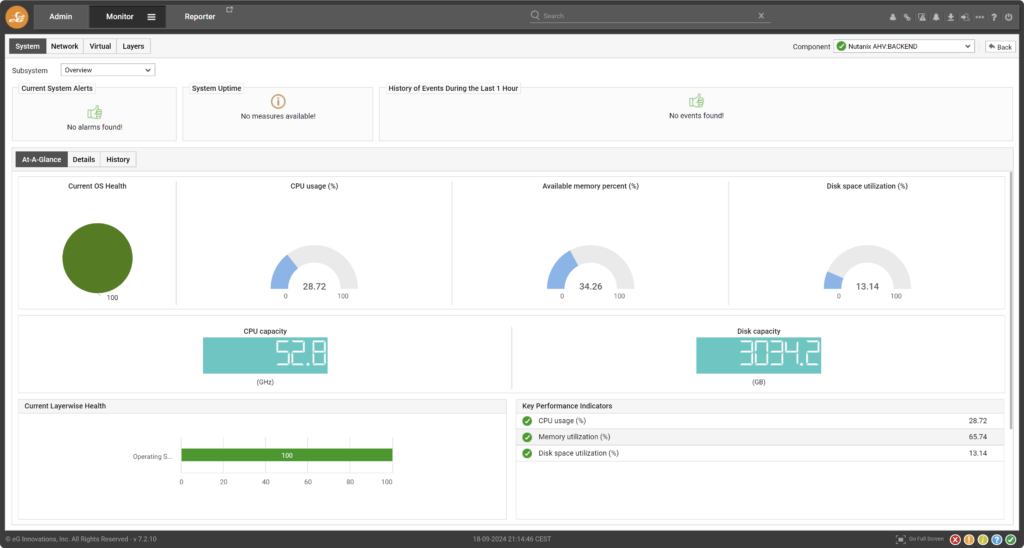The width and height of the screenshot is (1024, 548).
Task: Click green check next to CPU usage KPI
Action: (527, 421)
